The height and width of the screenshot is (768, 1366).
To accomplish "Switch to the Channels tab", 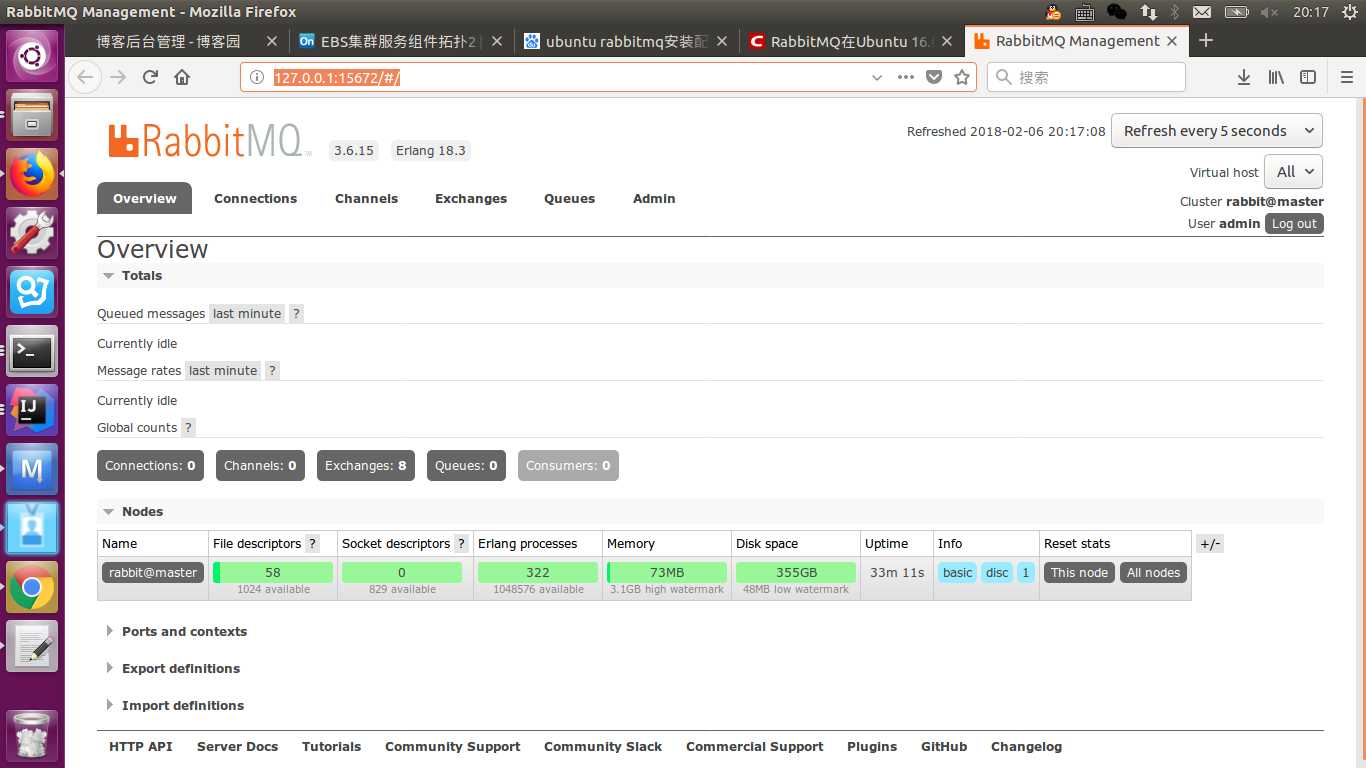I will (366, 198).
